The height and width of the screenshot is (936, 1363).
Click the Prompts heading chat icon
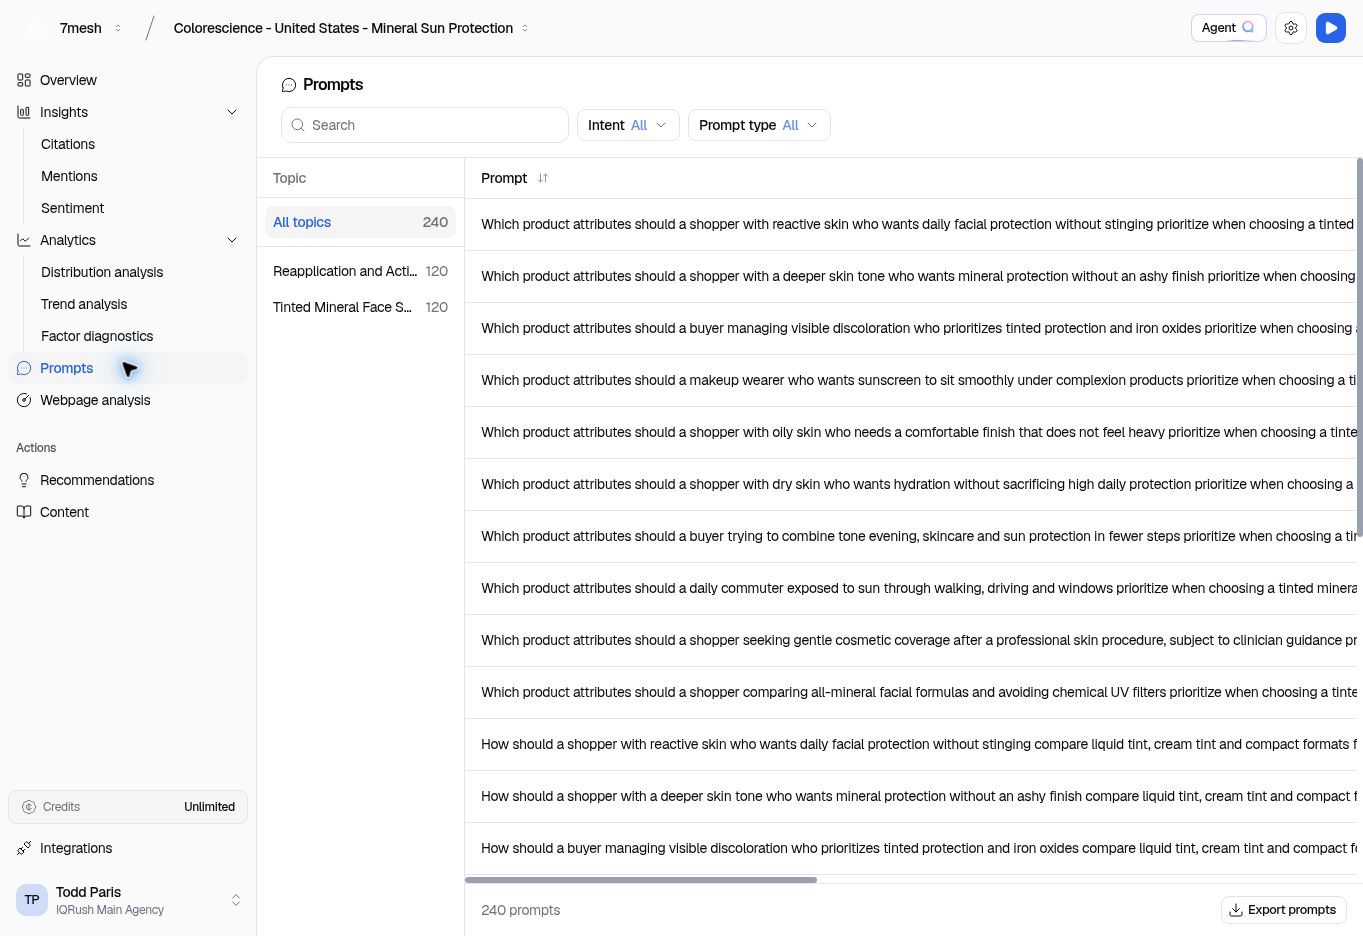289,85
